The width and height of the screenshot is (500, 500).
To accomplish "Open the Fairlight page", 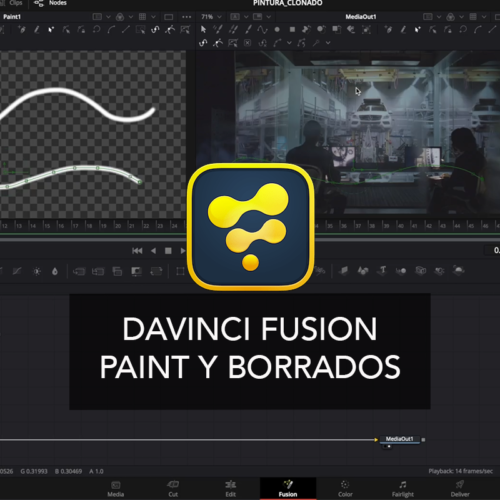I will pos(403,489).
